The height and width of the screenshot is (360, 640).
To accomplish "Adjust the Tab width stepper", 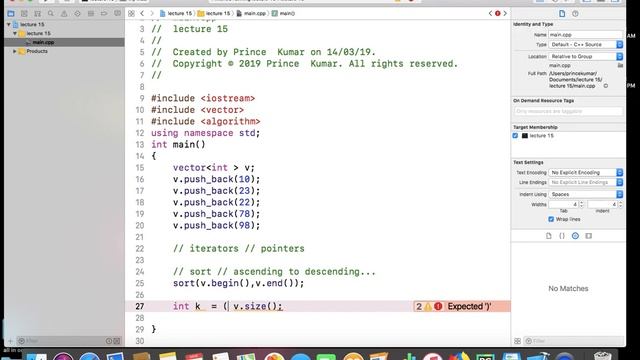I will [x=582, y=204].
